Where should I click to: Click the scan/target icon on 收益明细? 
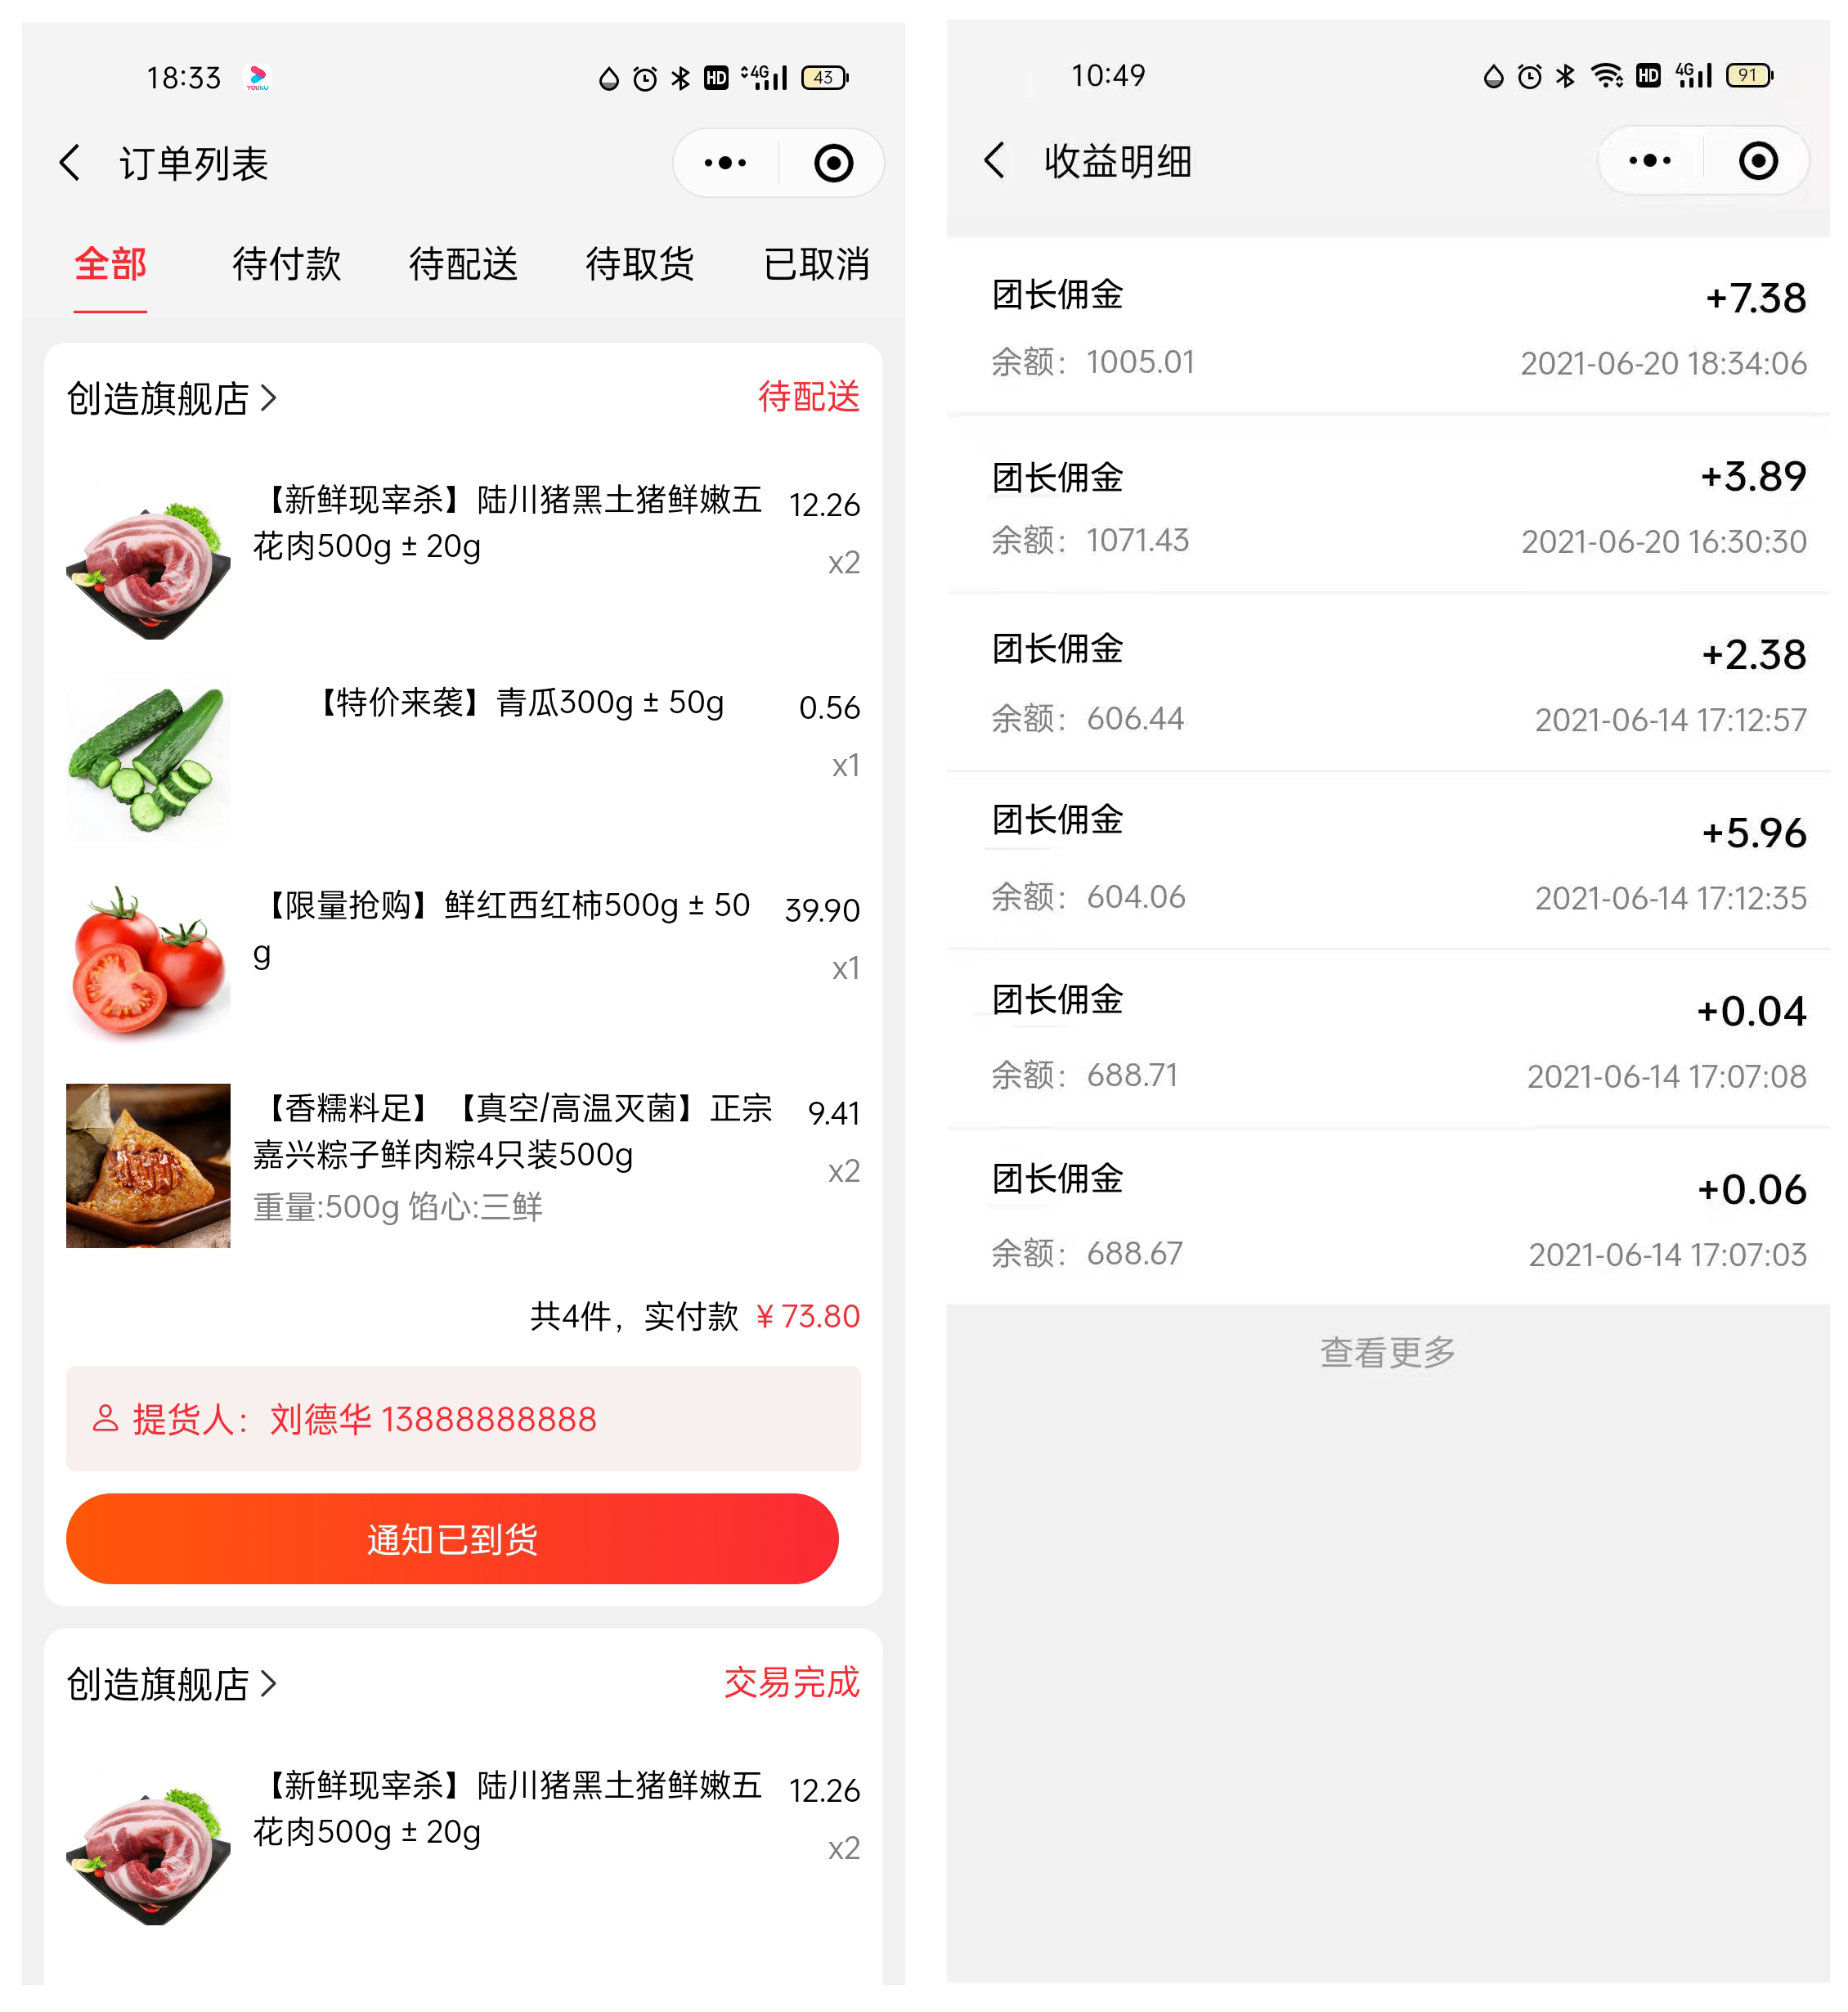pyautogui.click(x=1764, y=163)
